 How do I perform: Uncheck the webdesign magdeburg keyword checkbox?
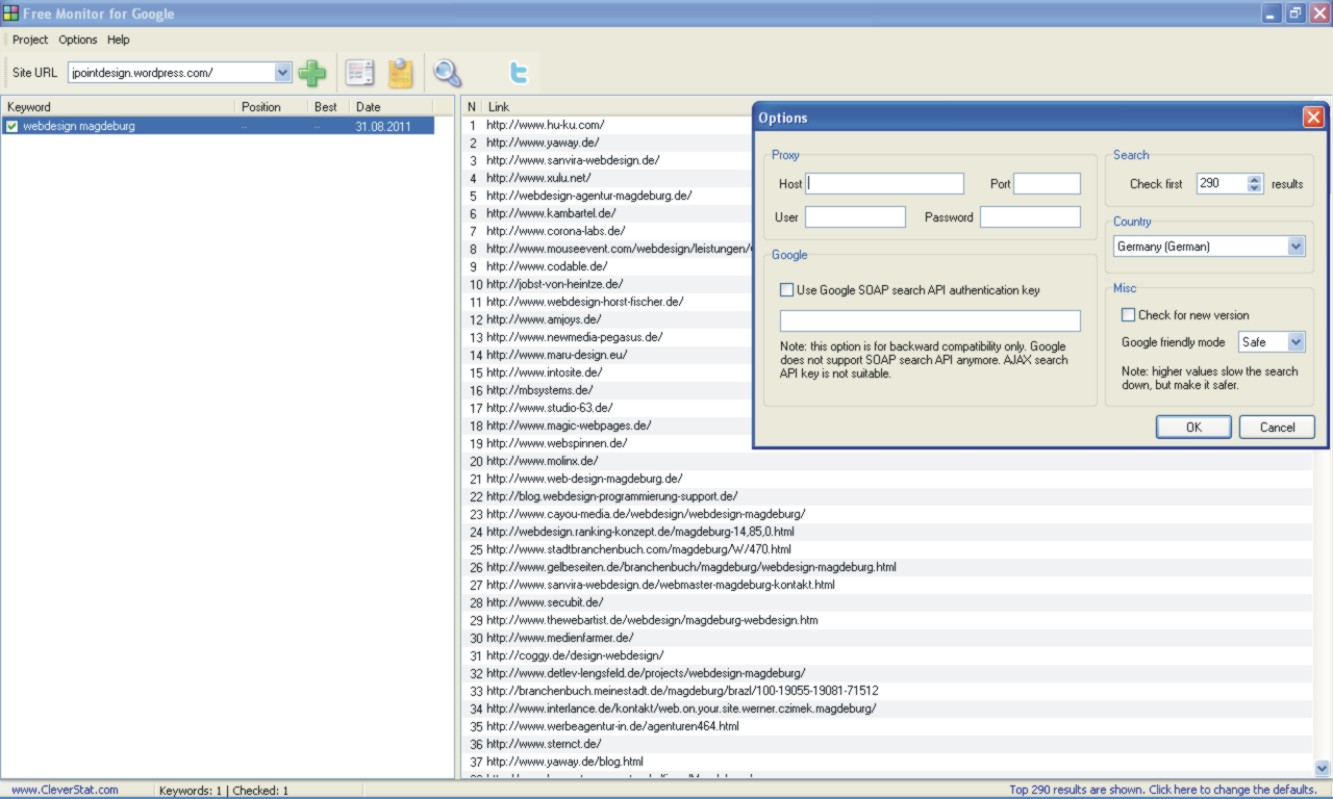click(x=12, y=126)
